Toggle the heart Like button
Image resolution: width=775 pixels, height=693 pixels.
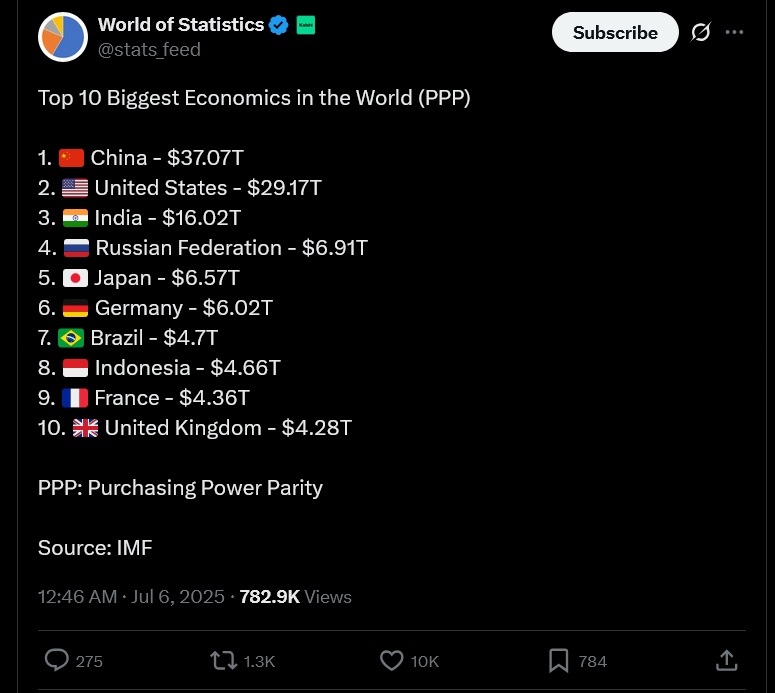392,660
